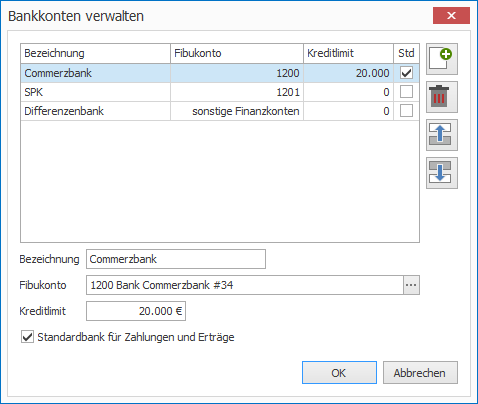
Task: Move selected bank account down
Action: coord(442,173)
